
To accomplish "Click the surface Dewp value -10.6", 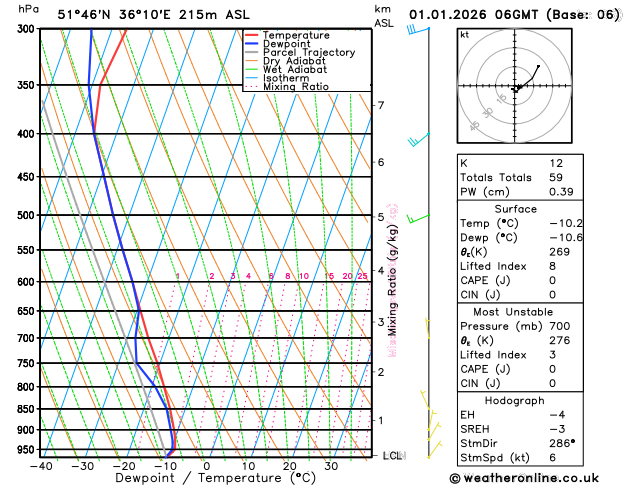I will point(566,237).
